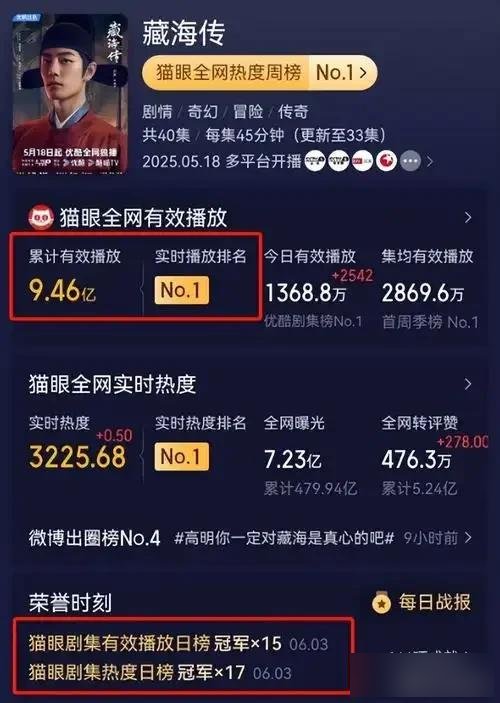Screen dimensions: 500x703
Task: Click the red fourth platform logo icon
Action: [x=386, y=161]
